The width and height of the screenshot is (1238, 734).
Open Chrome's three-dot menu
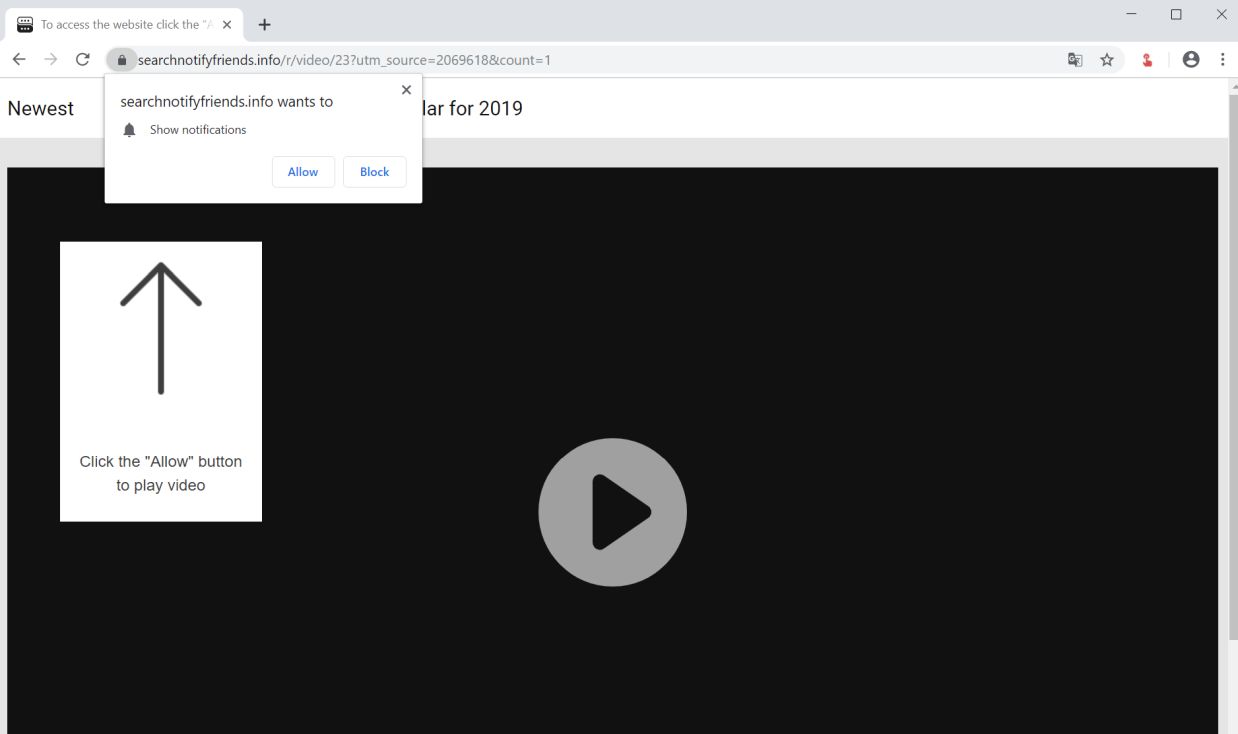pyautogui.click(x=1223, y=60)
